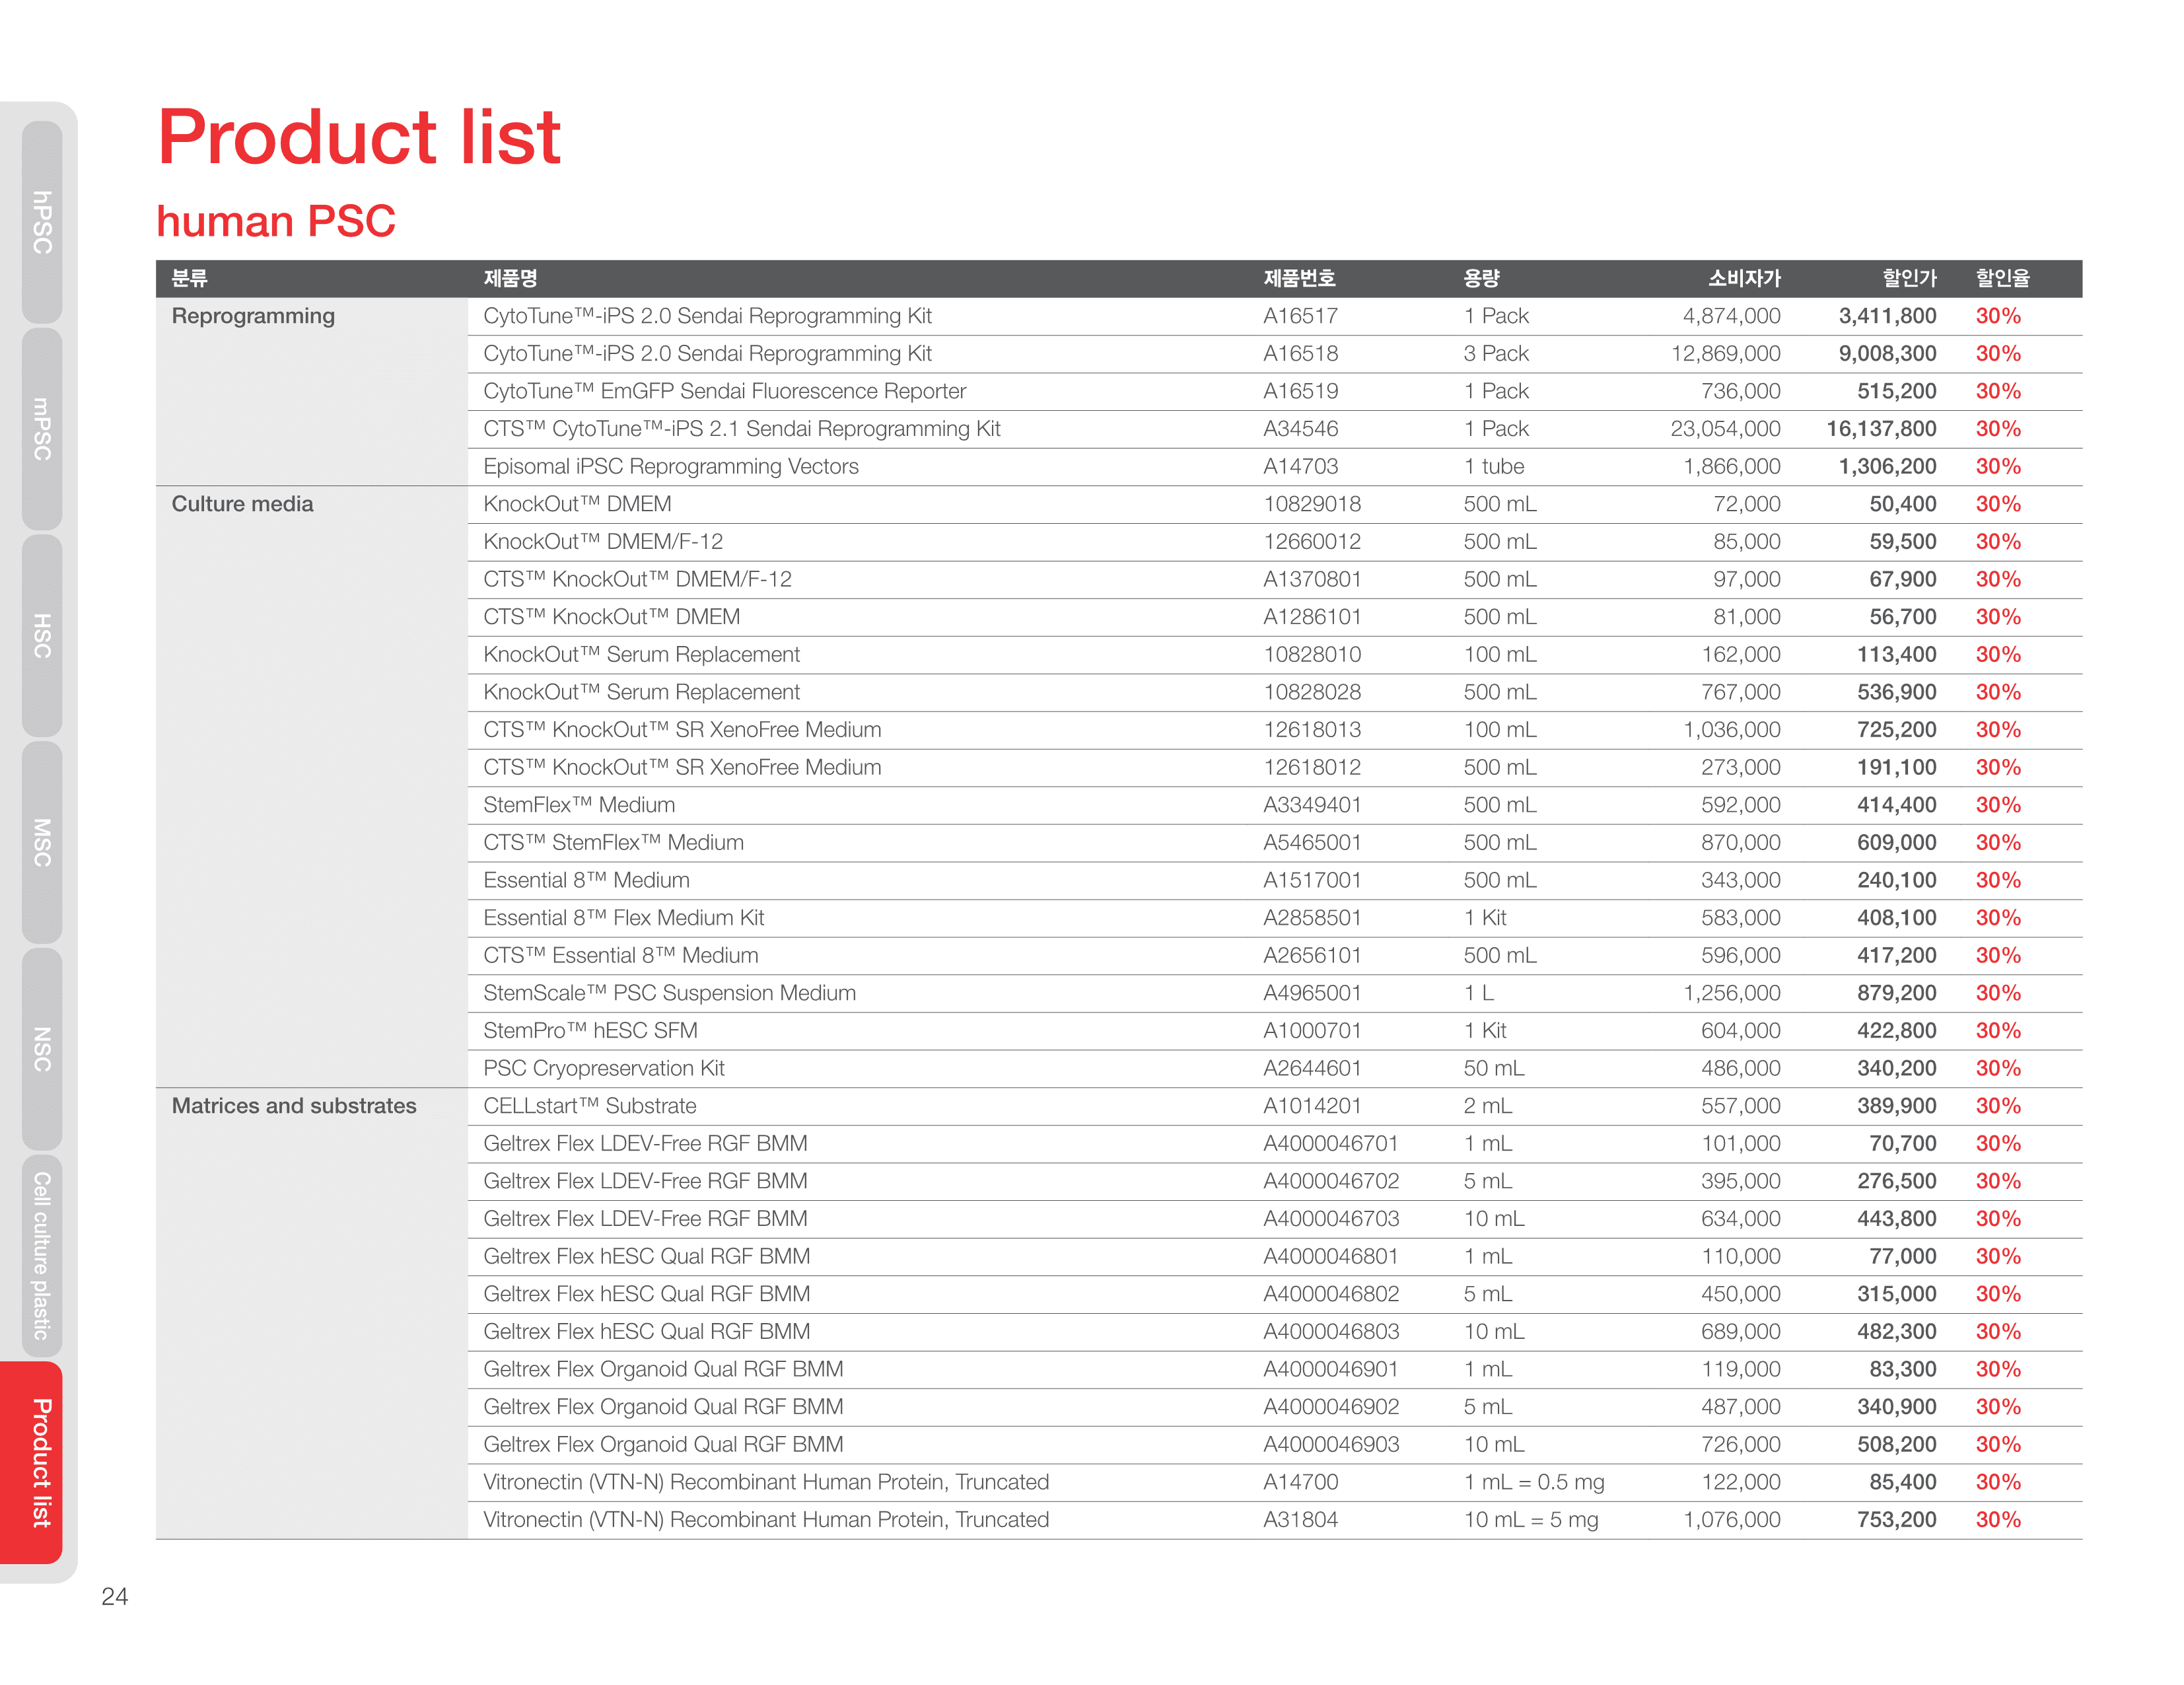The width and height of the screenshot is (2184, 1685).
Task: Open the HSC side tab
Action: (x=42, y=636)
